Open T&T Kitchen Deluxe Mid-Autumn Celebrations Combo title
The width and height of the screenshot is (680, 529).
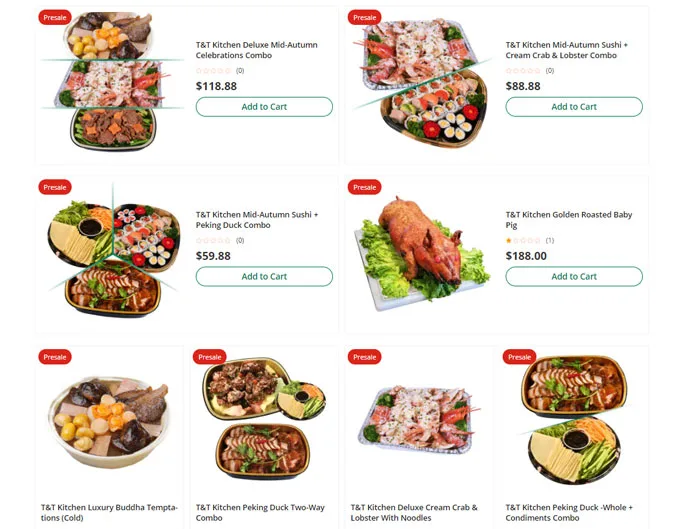coord(256,50)
